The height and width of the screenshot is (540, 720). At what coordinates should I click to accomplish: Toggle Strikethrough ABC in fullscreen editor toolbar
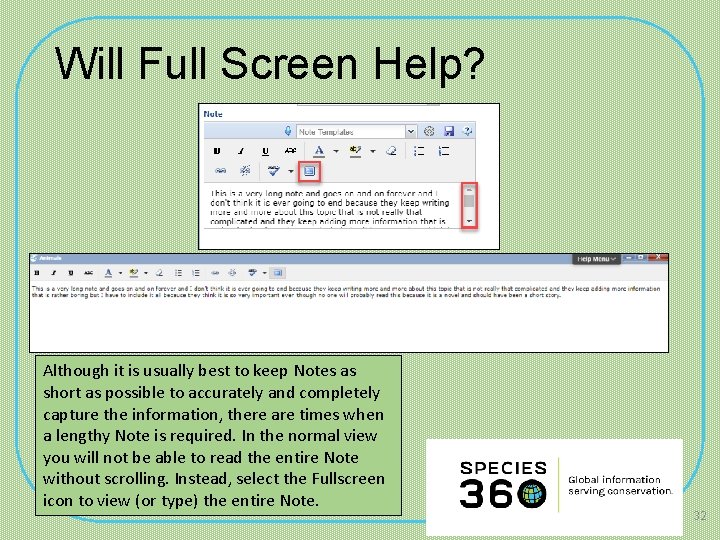point(88,273)
